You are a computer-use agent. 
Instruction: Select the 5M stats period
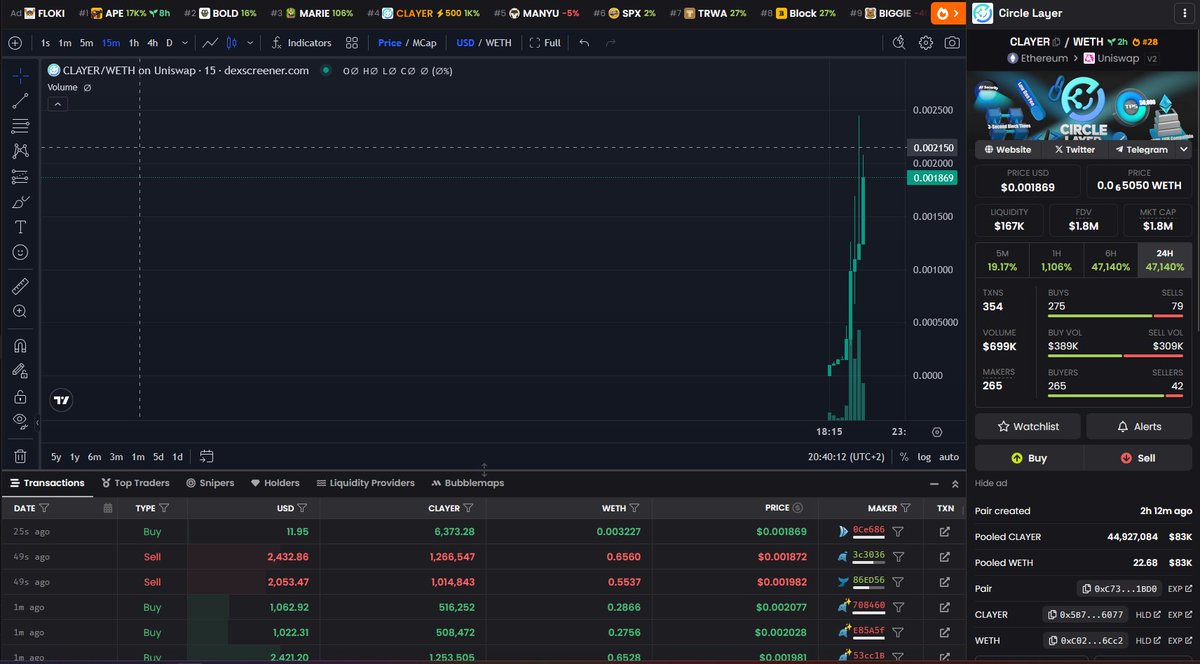coord(1002,260)
